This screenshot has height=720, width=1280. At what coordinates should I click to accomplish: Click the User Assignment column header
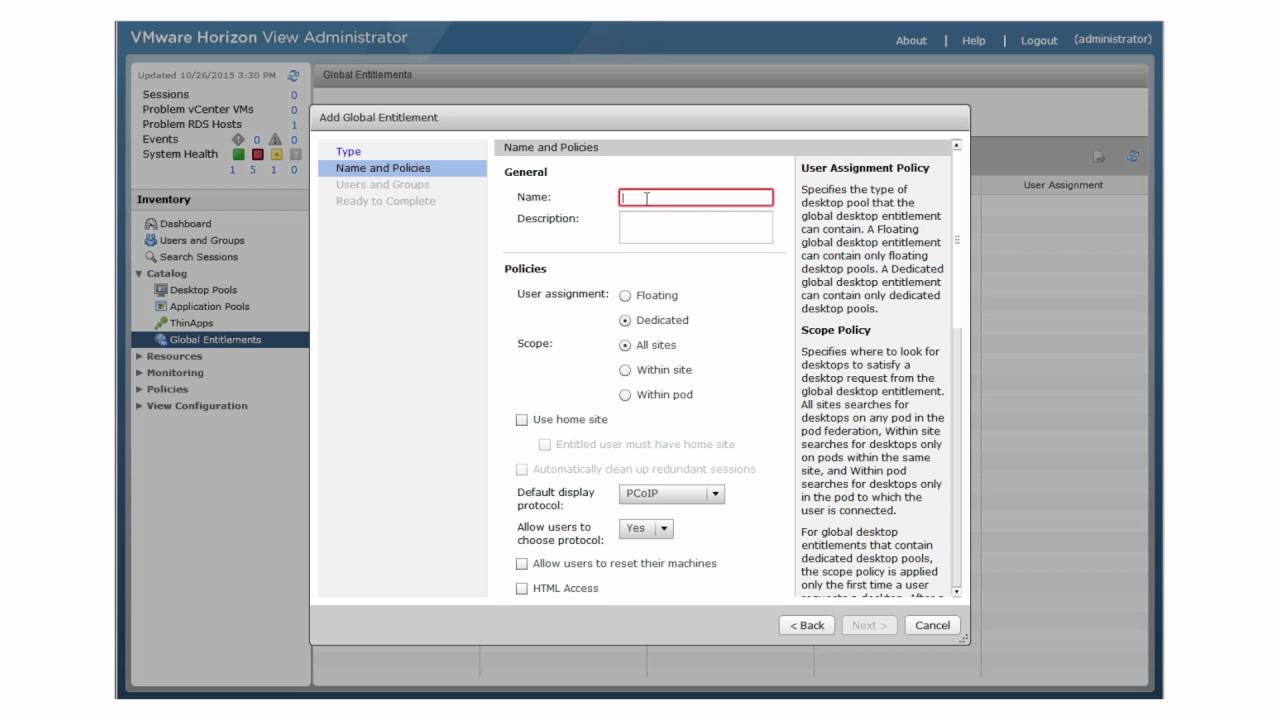[x=1063, y=185]
